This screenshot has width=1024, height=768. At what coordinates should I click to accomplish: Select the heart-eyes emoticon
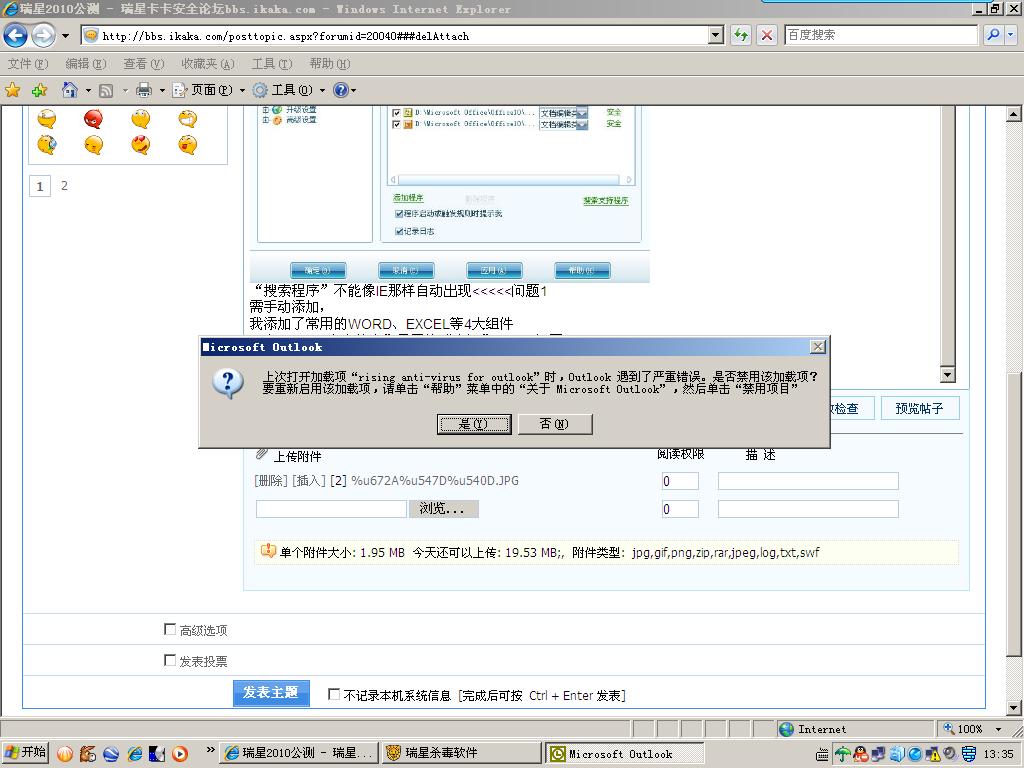click(140, 144)
